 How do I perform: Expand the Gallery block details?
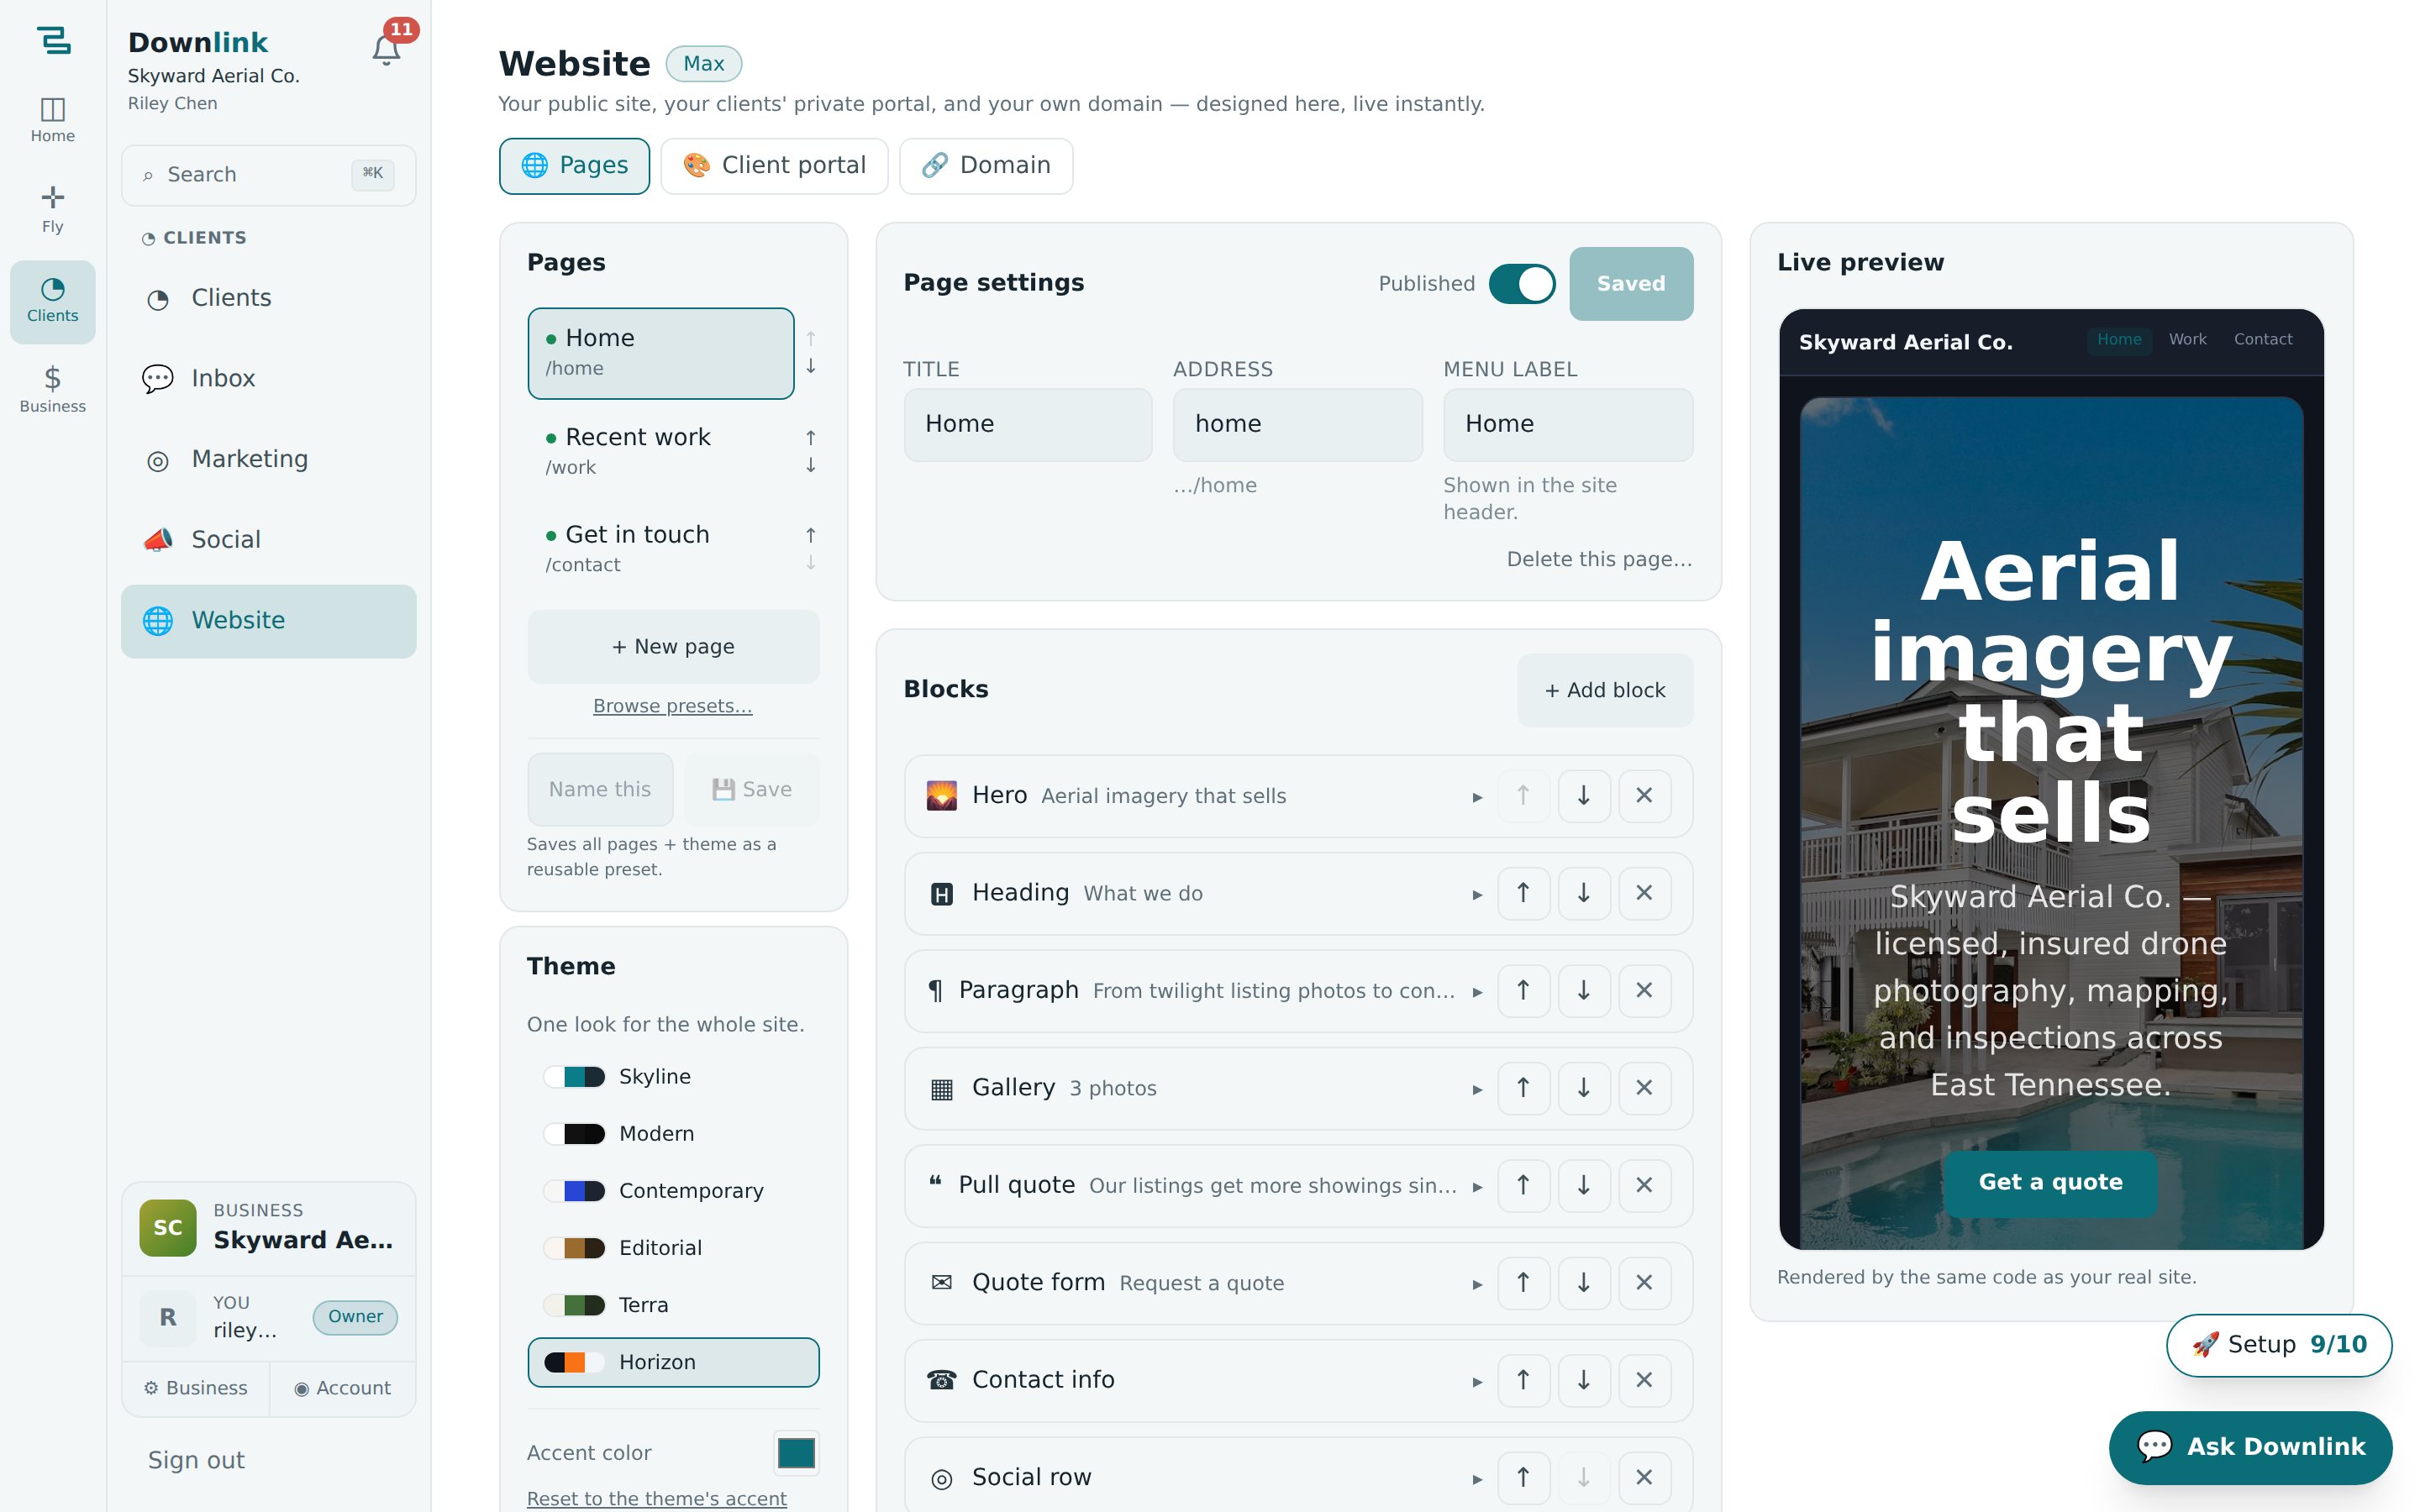pos(1477,1089)
